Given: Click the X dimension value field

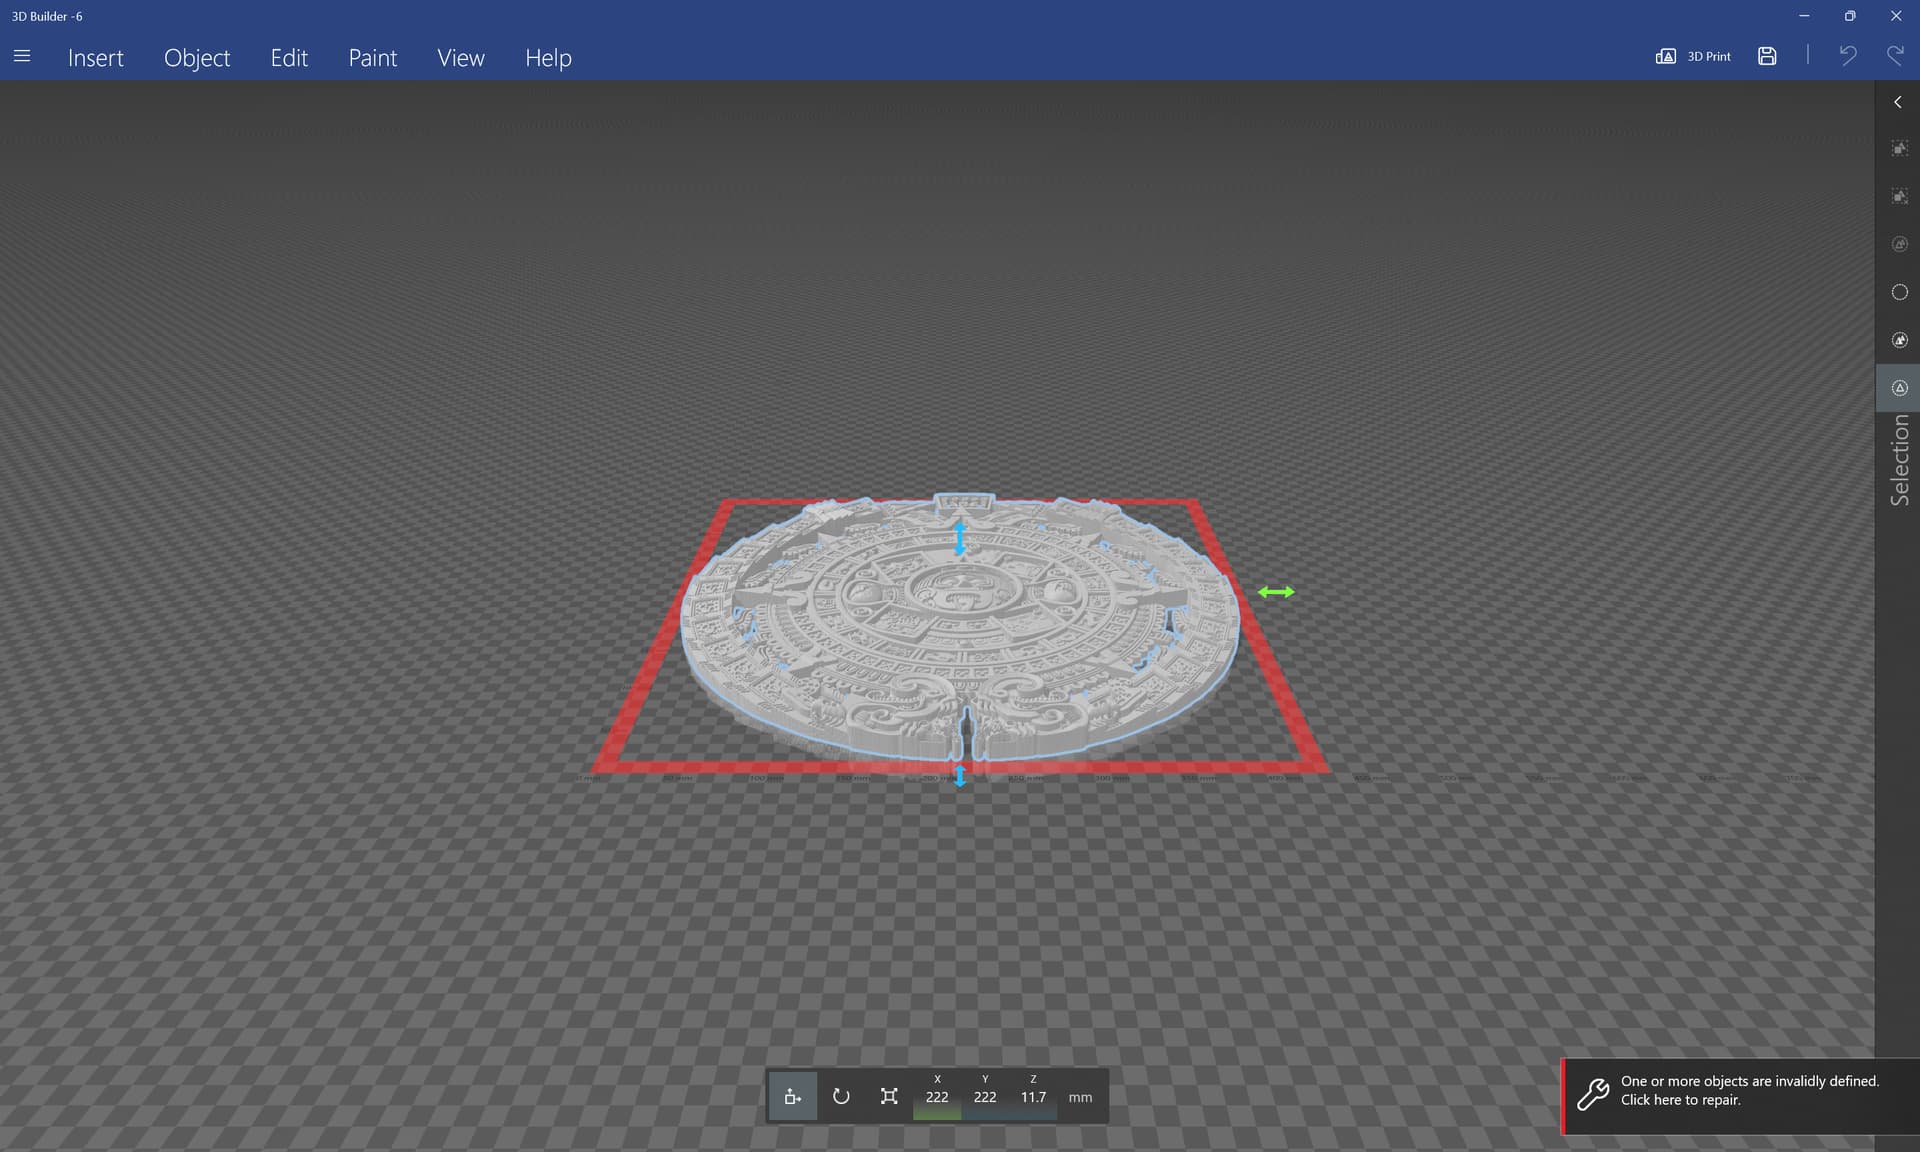Looking at the screenshot, I should 937,1097.
